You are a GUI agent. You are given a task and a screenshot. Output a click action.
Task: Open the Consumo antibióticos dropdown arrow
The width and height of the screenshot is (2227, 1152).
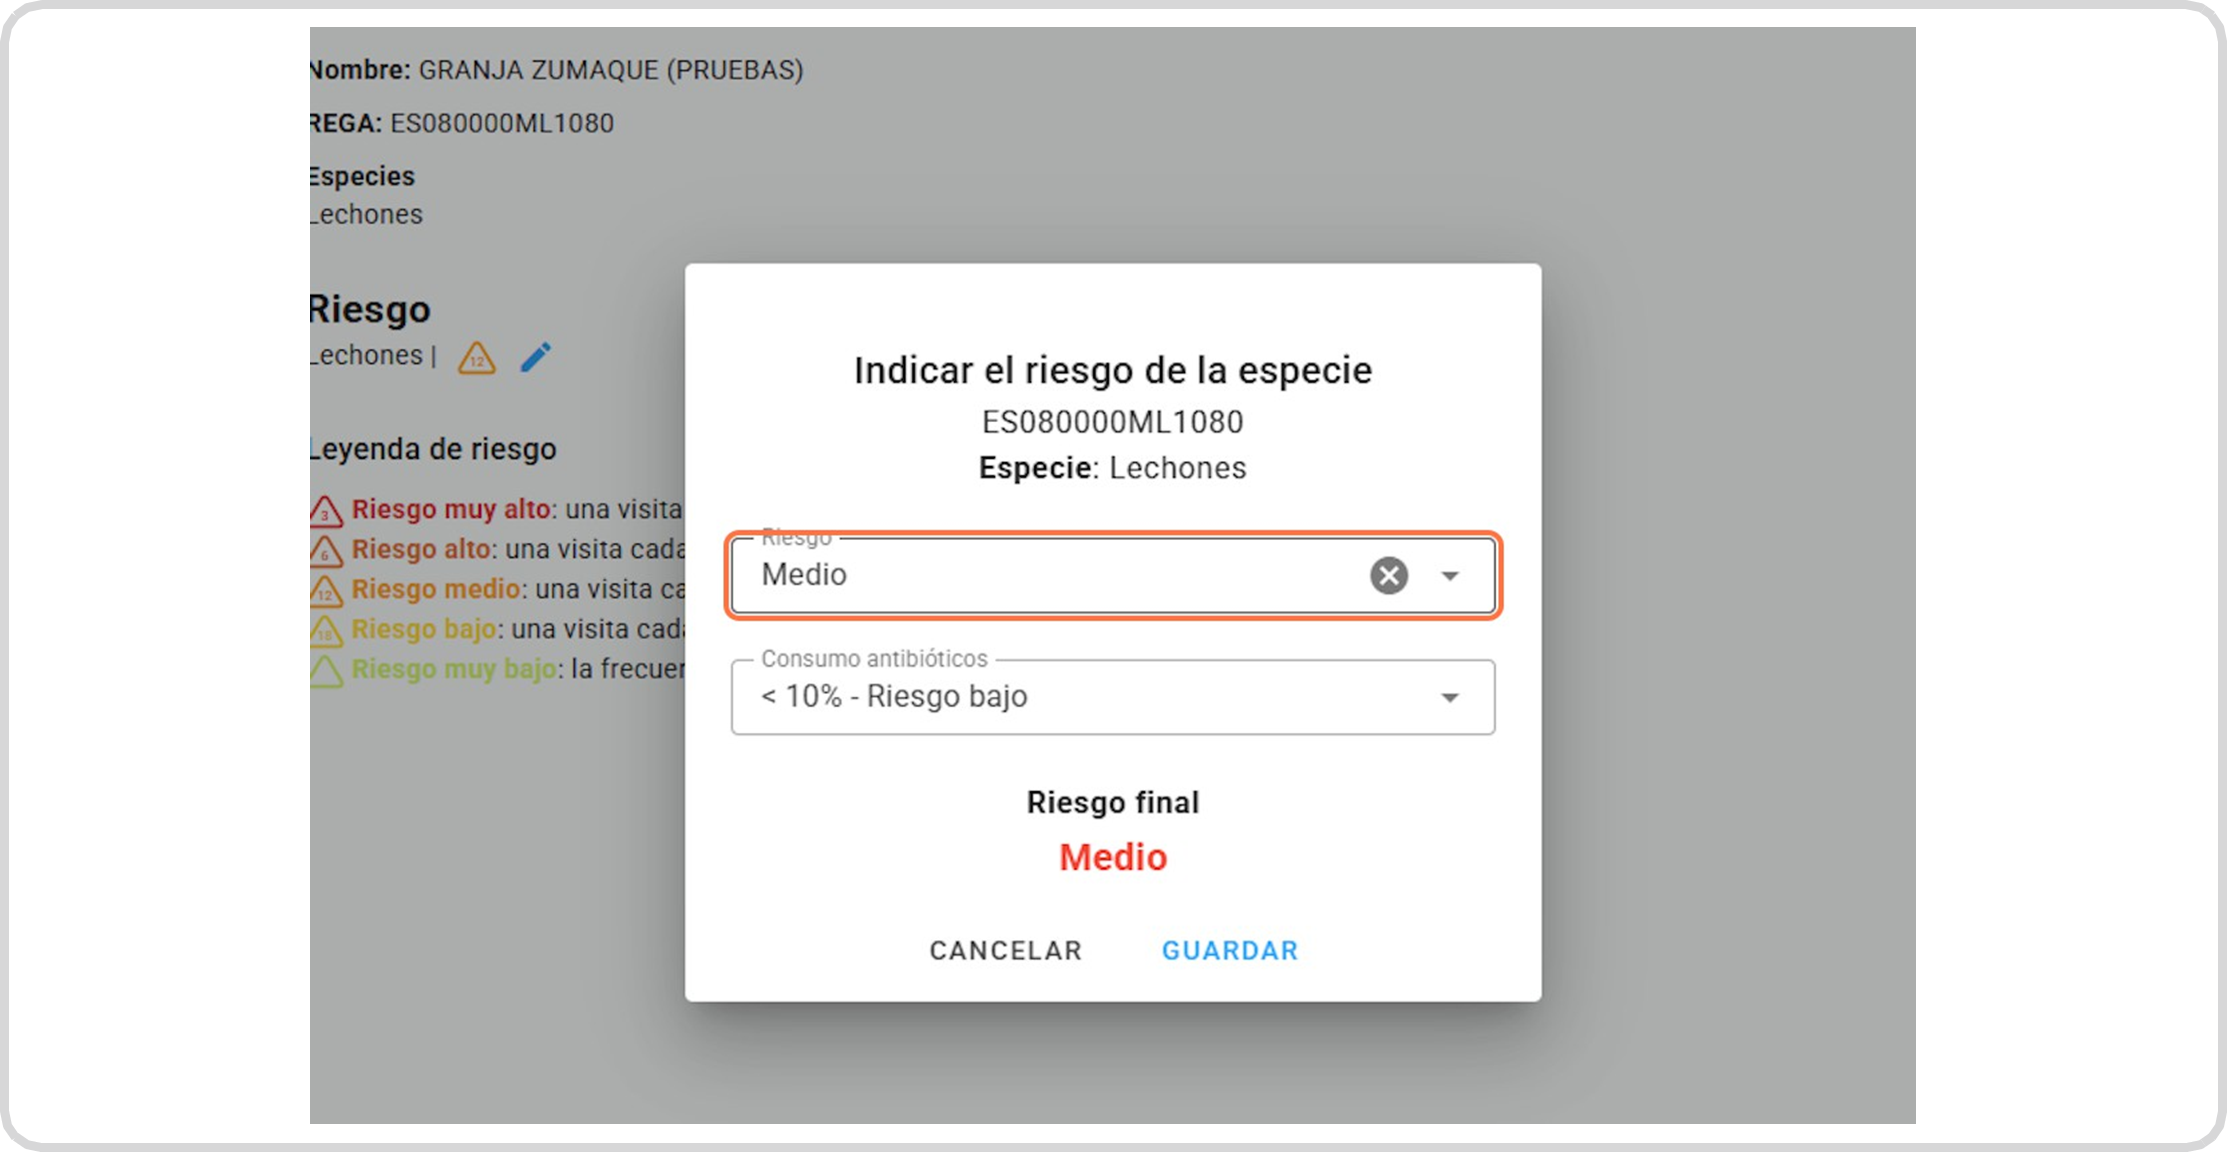pos(1449,698)
